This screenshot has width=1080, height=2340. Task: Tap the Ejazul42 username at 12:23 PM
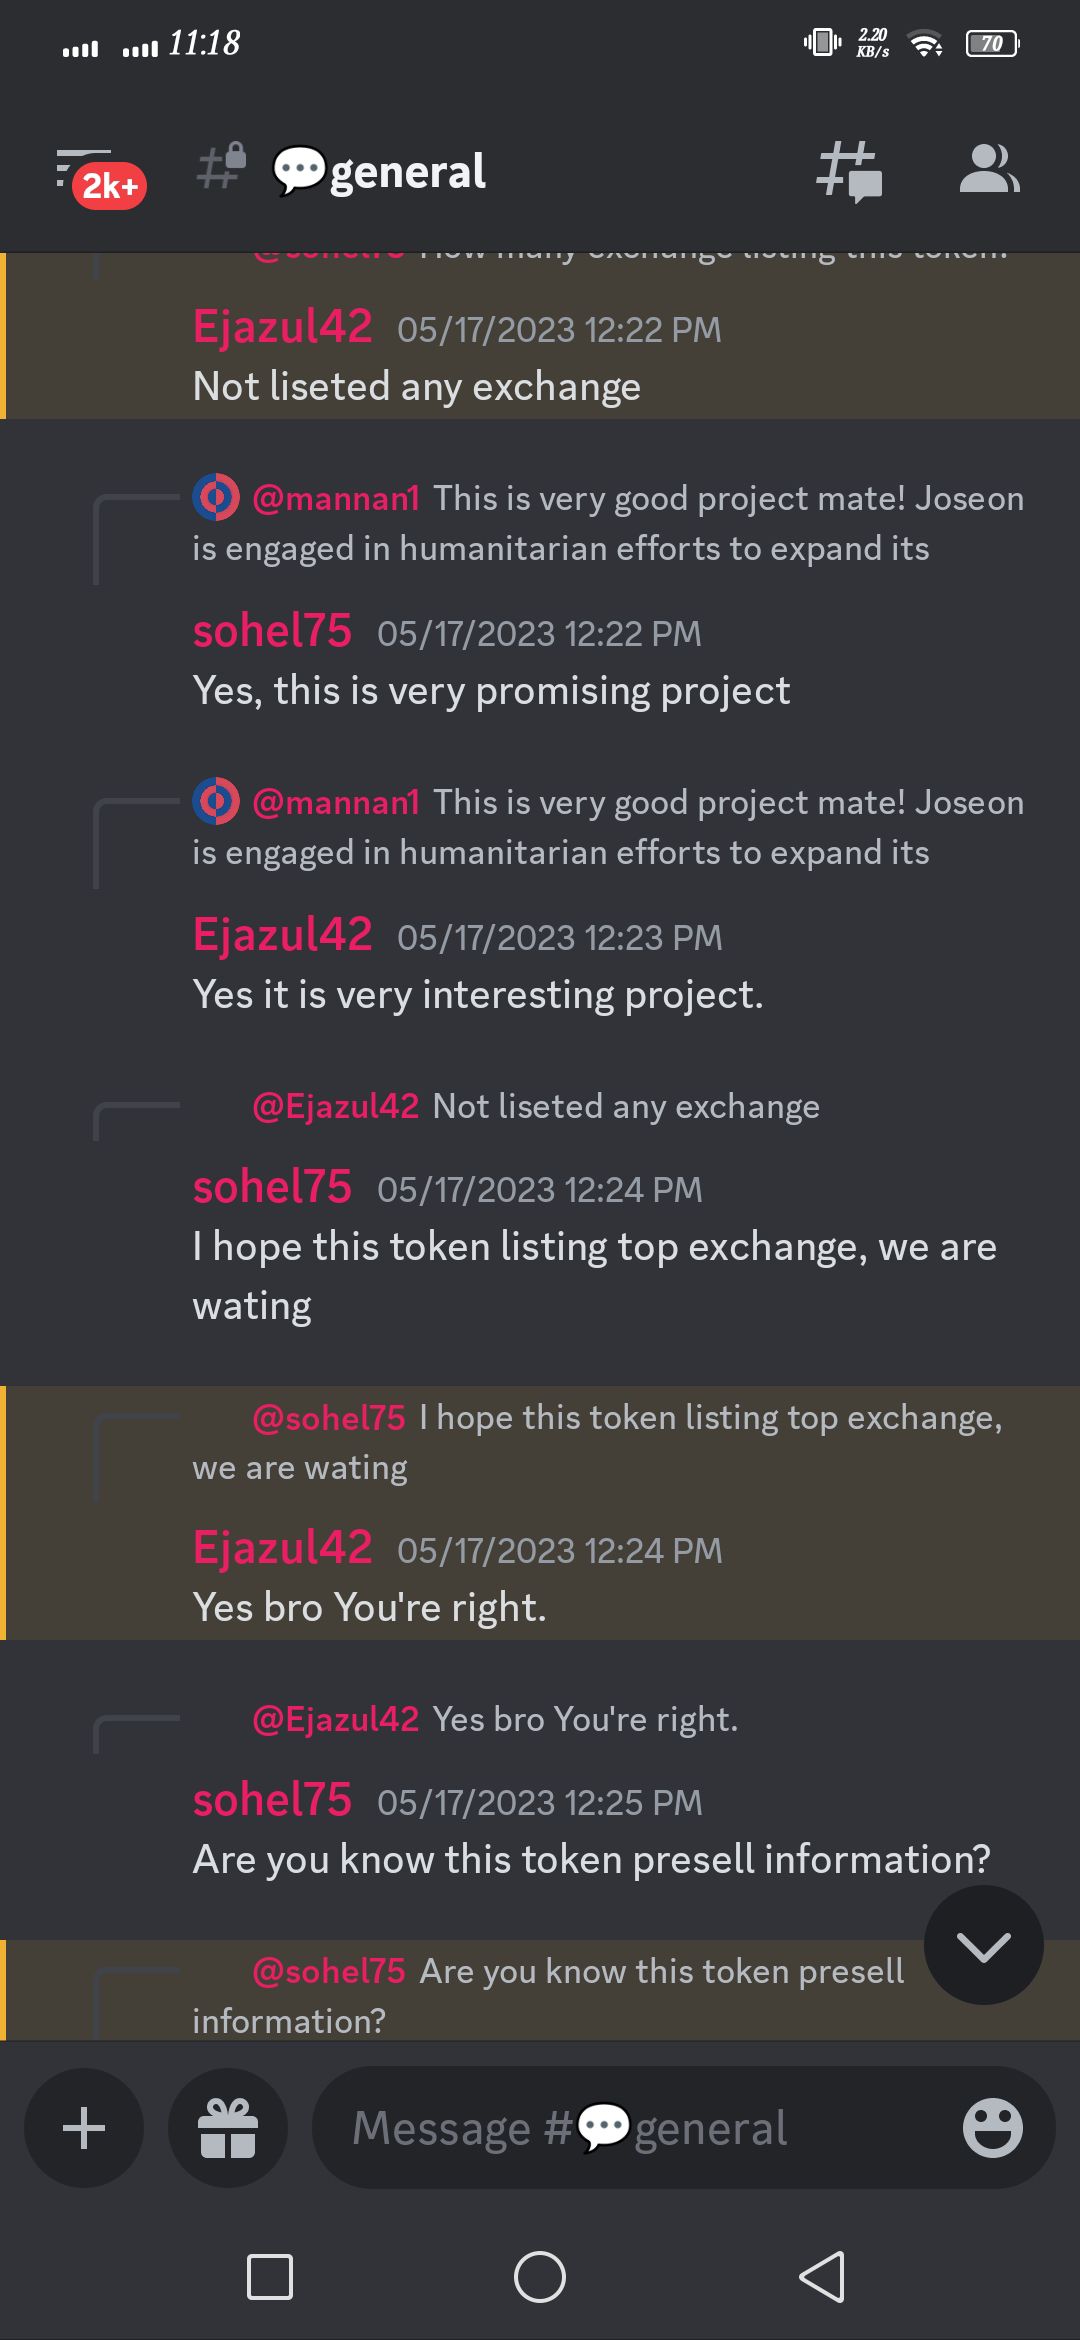coord(282,935)
